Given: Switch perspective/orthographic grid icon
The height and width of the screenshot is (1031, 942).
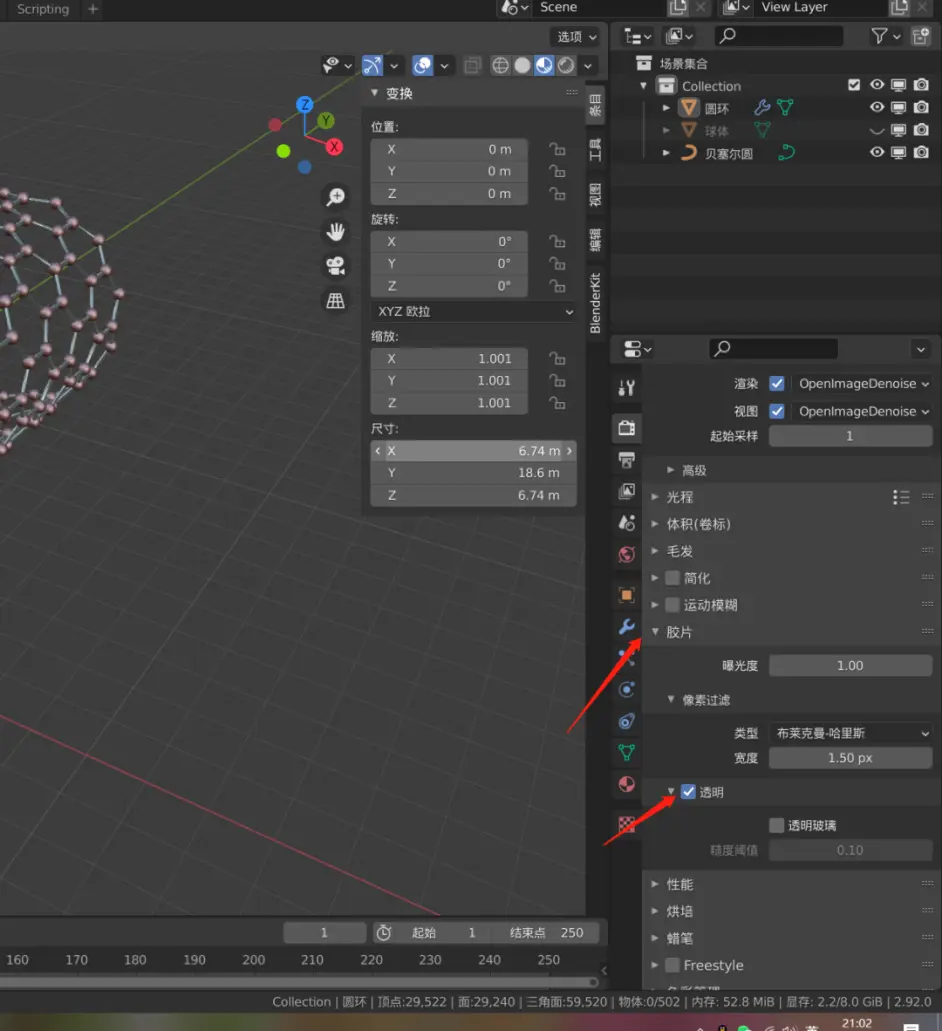Looking at the screenshot, I should 336,300.
